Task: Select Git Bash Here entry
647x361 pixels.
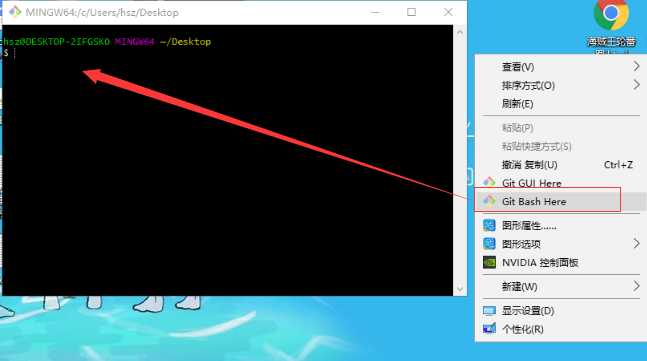Action: 561,201
